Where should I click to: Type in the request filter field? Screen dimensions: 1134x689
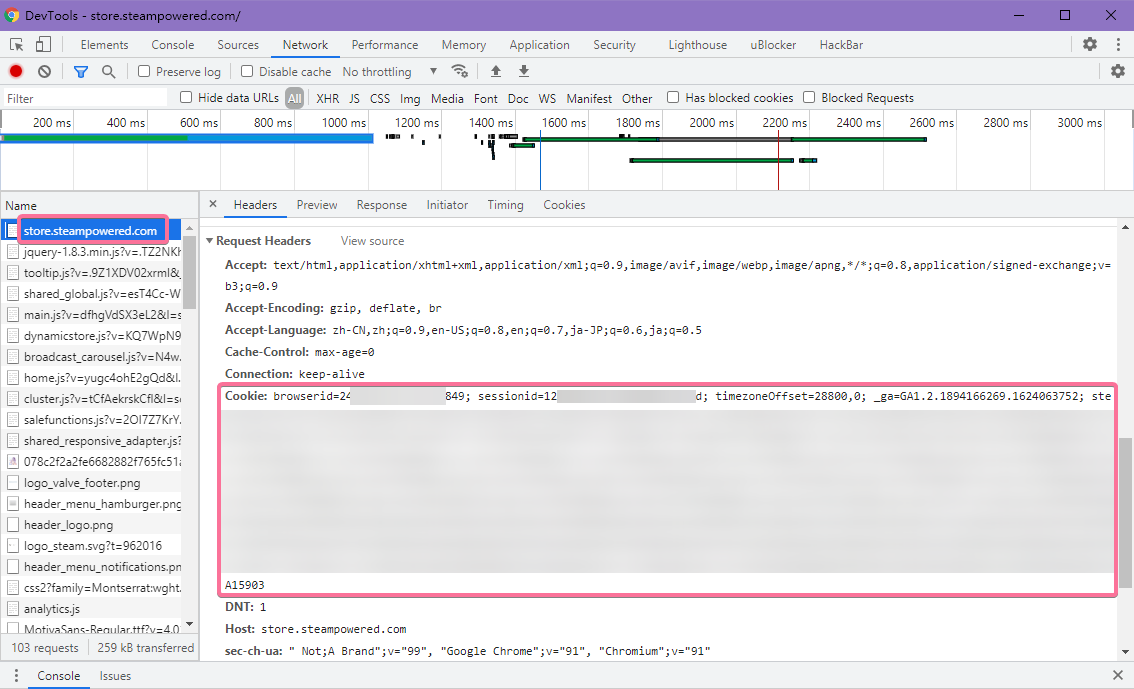[x=84, y=98]
